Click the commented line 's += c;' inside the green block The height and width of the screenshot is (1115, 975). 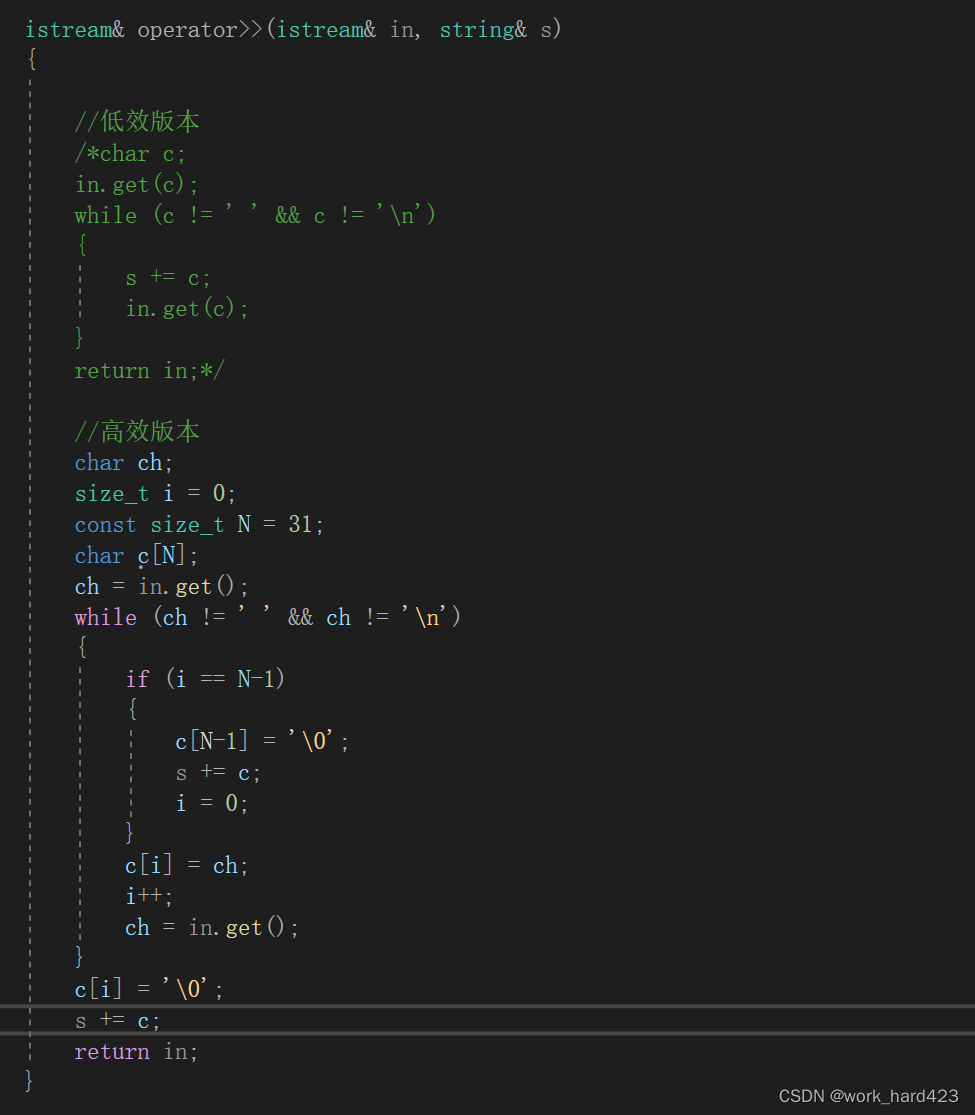pos(168,278)
